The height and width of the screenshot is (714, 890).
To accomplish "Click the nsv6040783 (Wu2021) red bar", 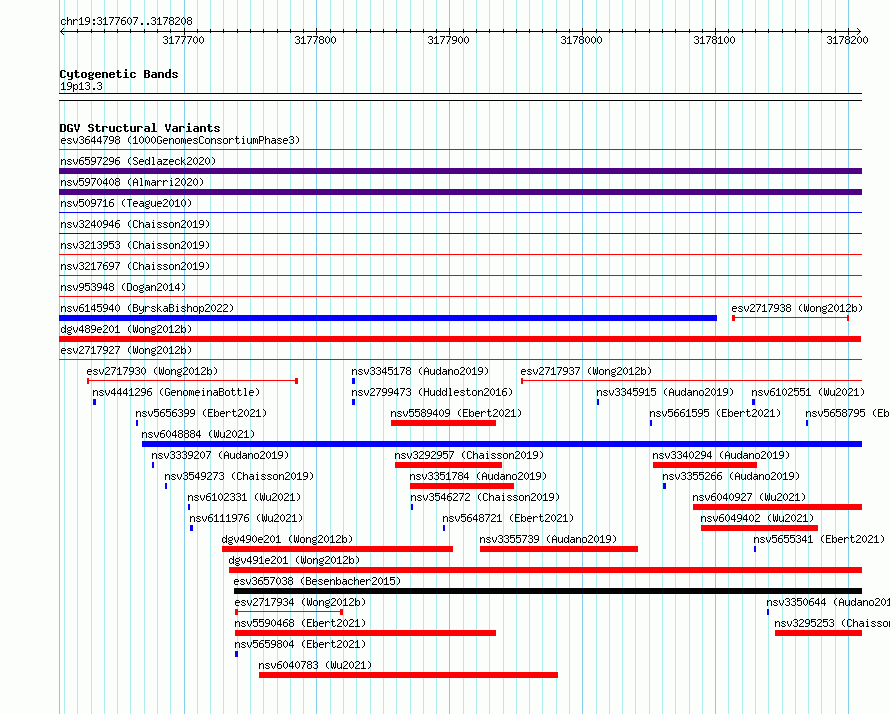I will 408,675.
